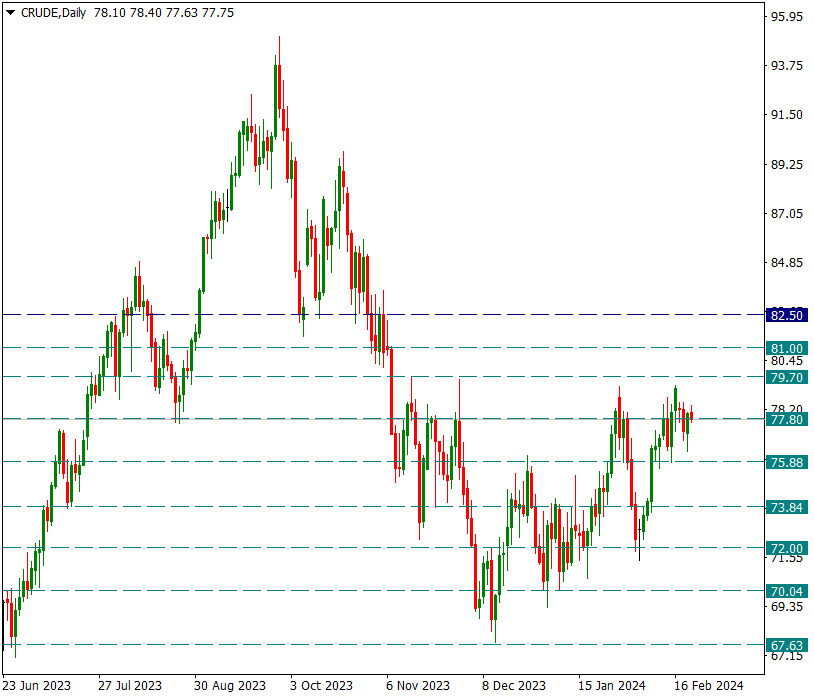Click the 15 Jan 2024 date label

click(x=612, y=686)
